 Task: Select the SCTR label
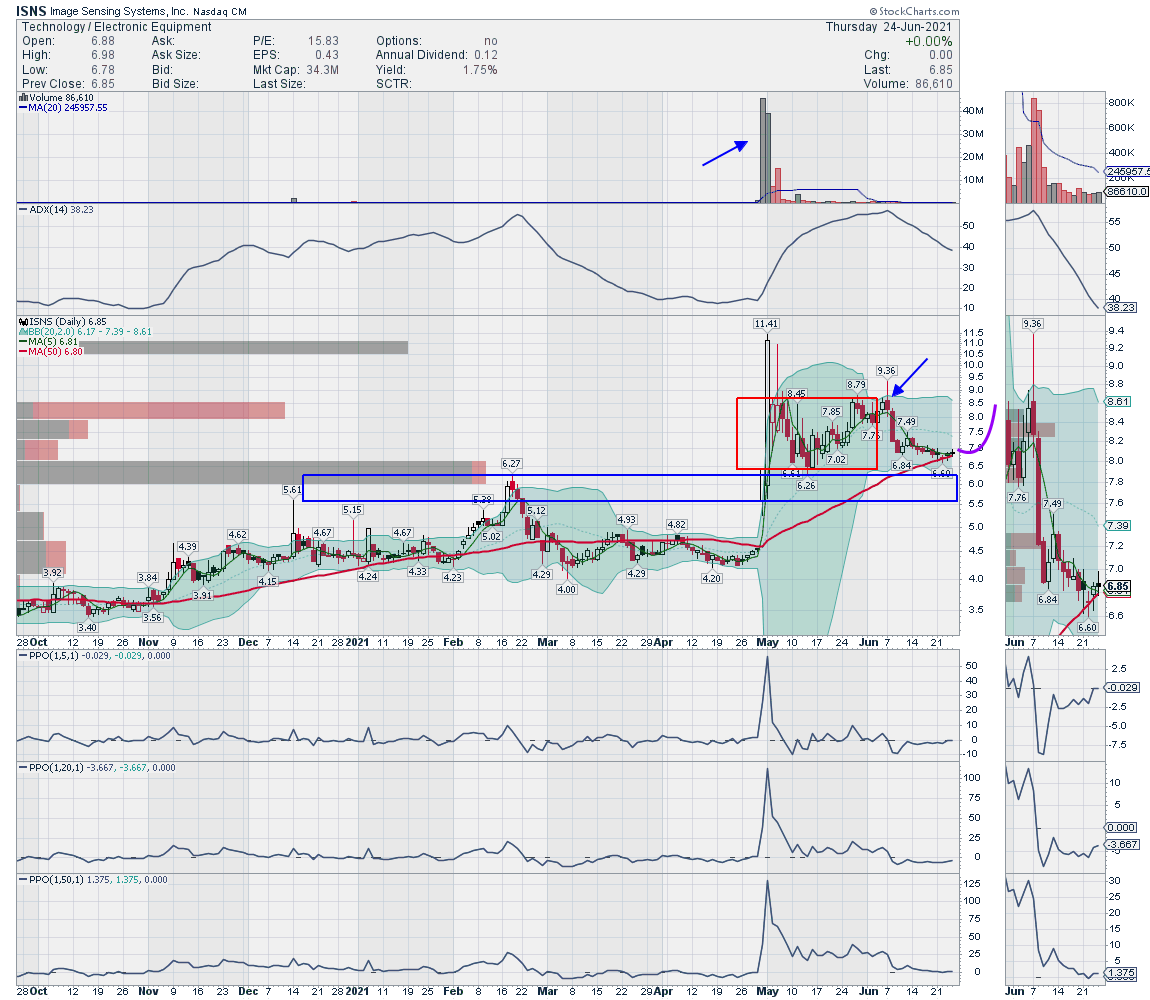tap(394, 84)
